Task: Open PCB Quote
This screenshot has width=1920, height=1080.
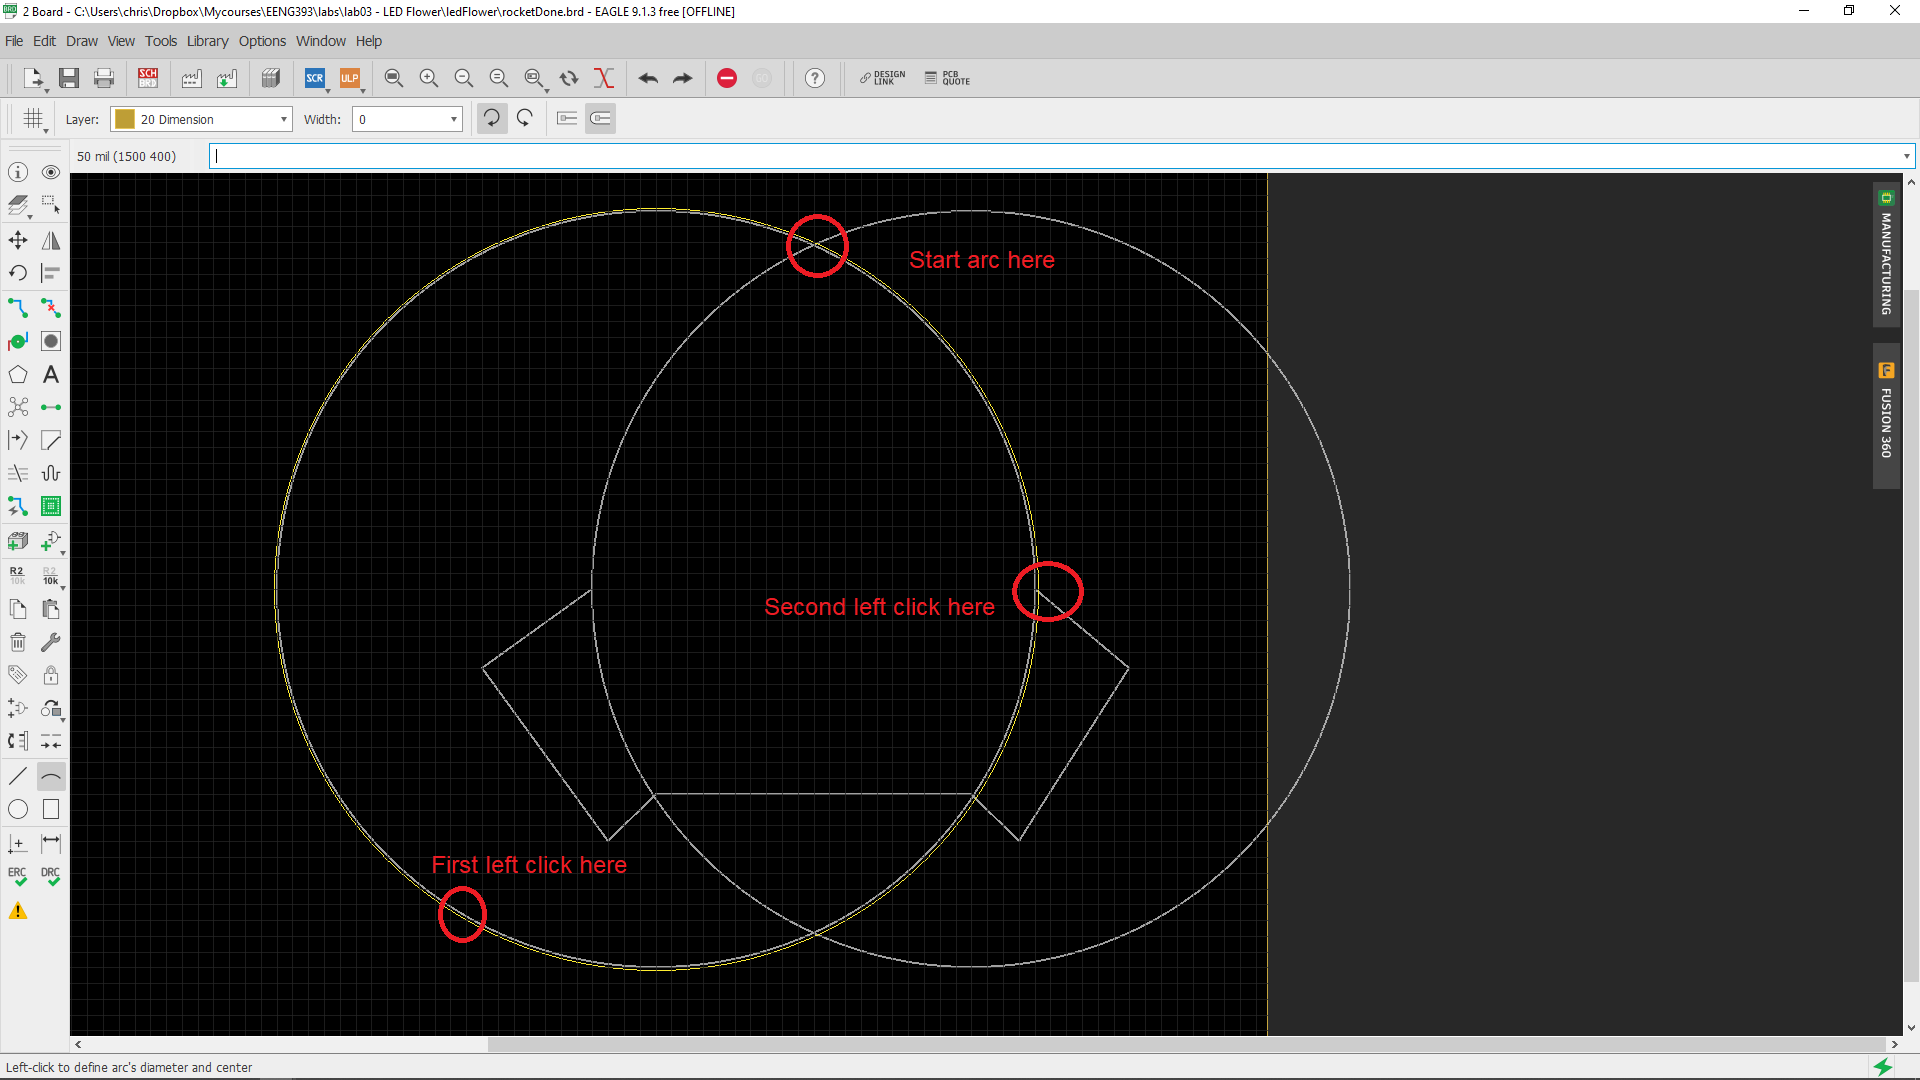Action: tap(947, 78)
